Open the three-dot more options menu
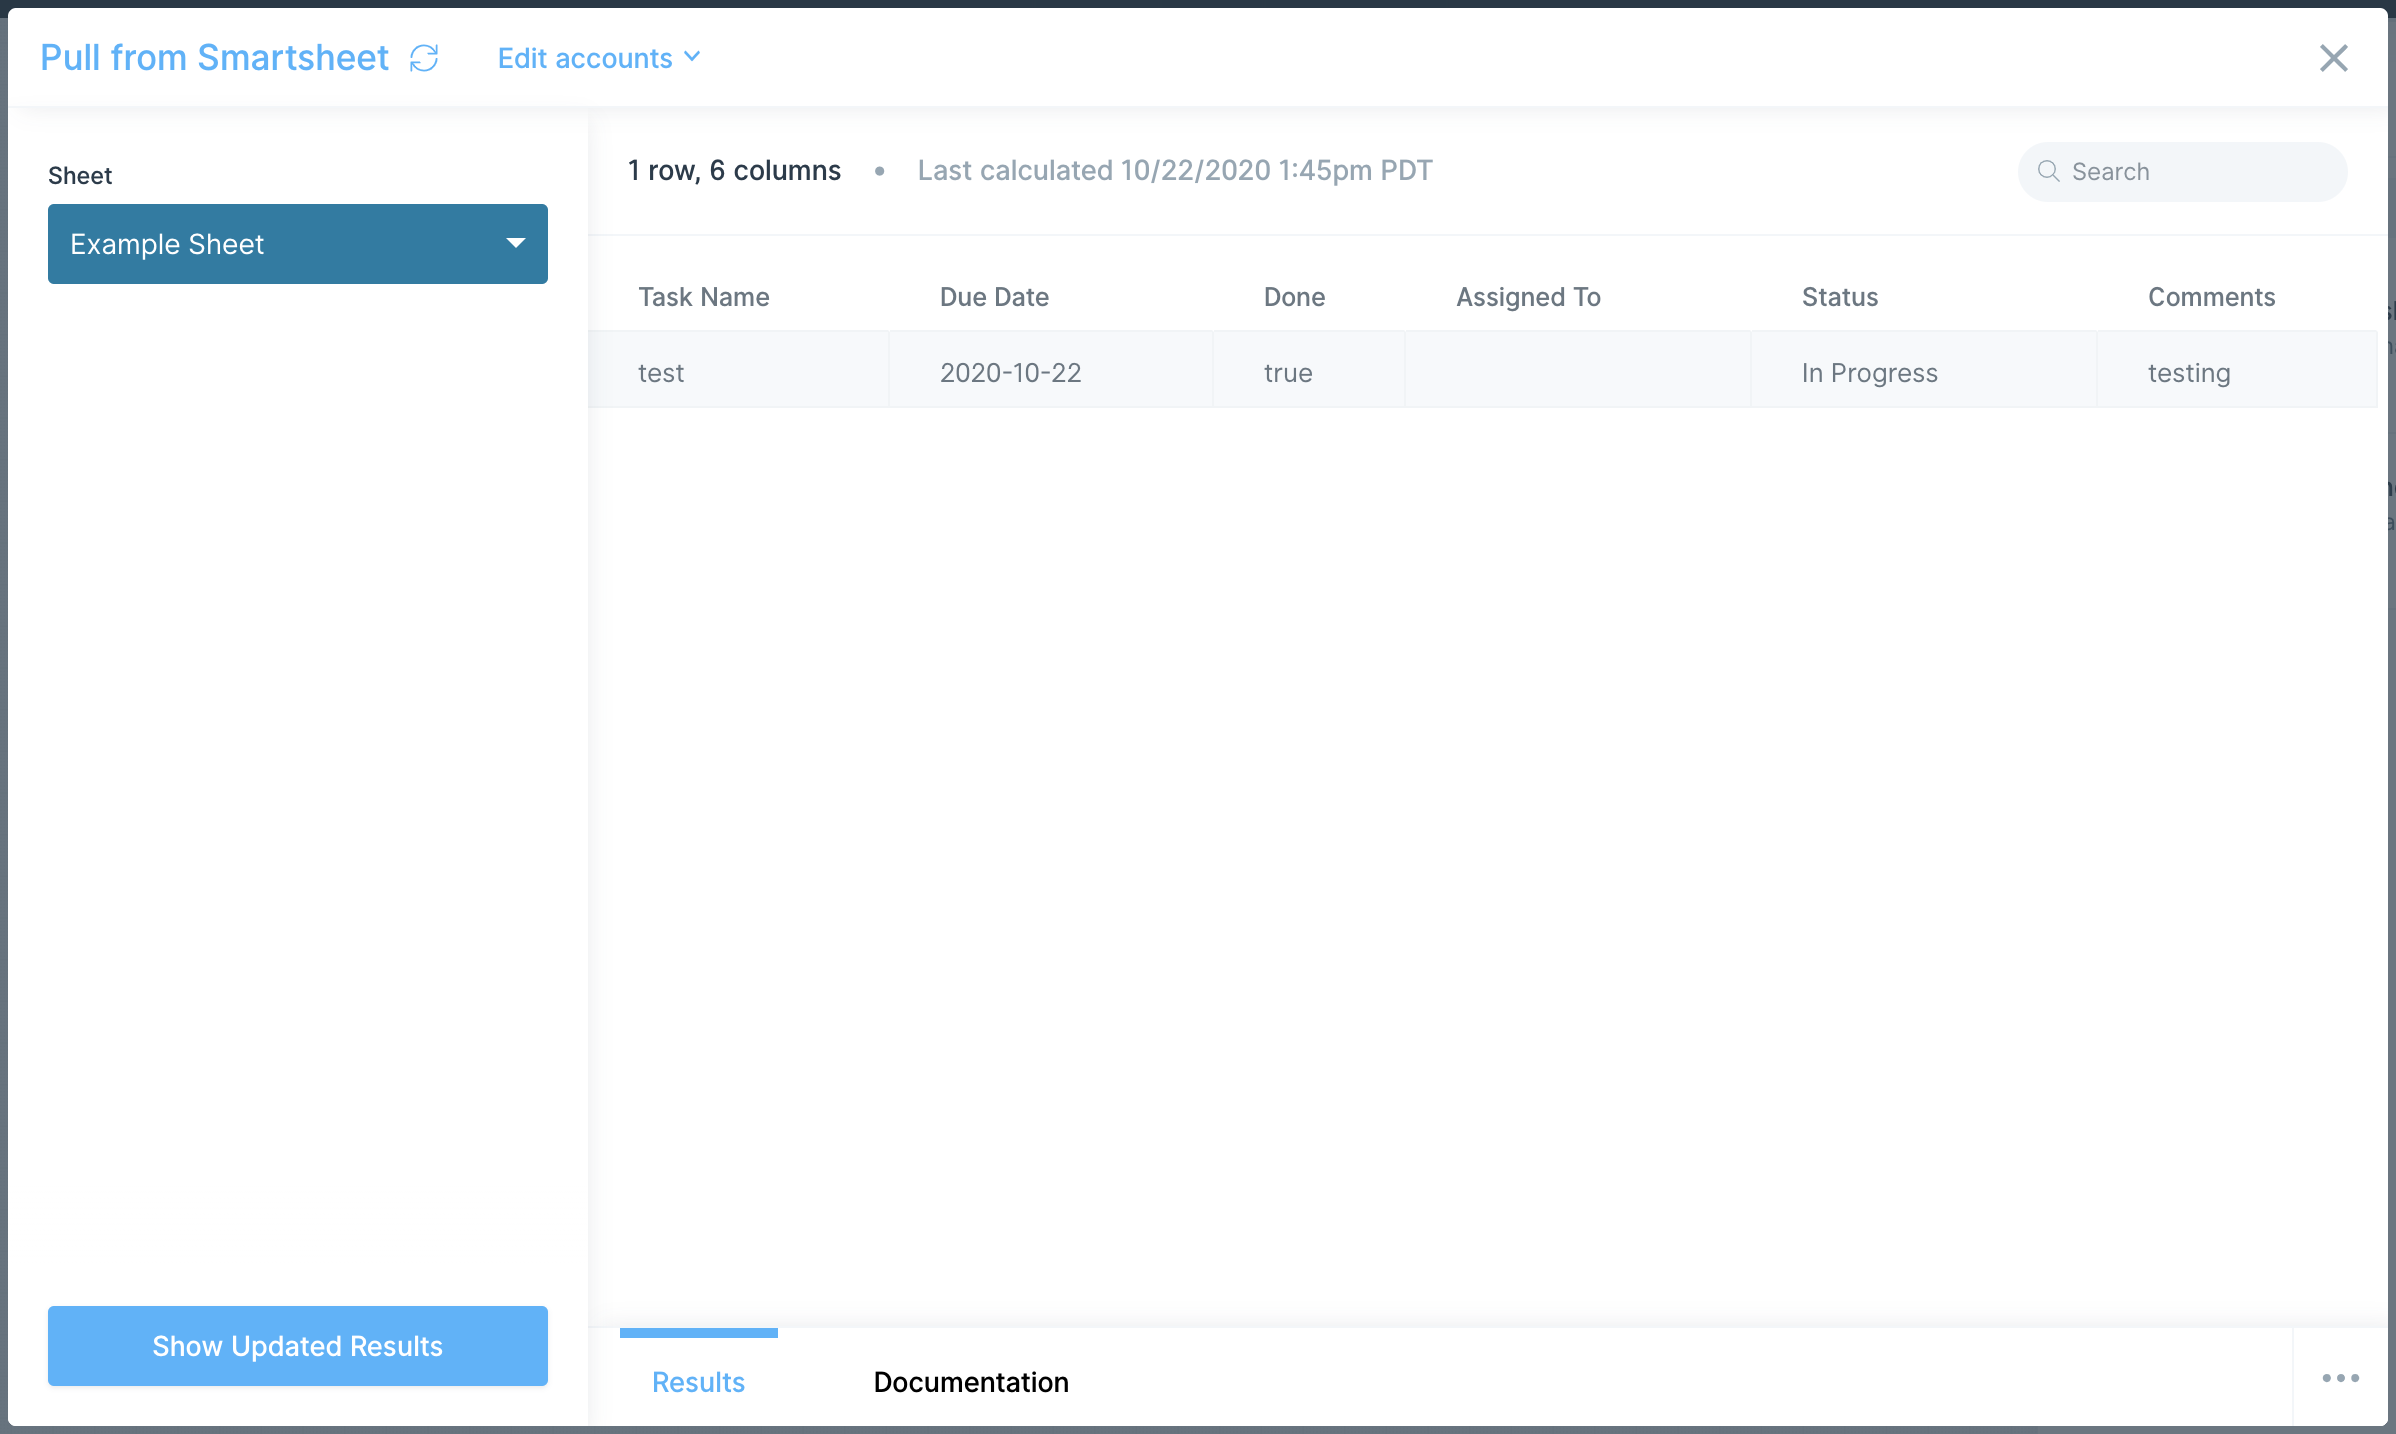Image resolution: width=2396 pixels, height=1434 pixels. point(2340,1378)
